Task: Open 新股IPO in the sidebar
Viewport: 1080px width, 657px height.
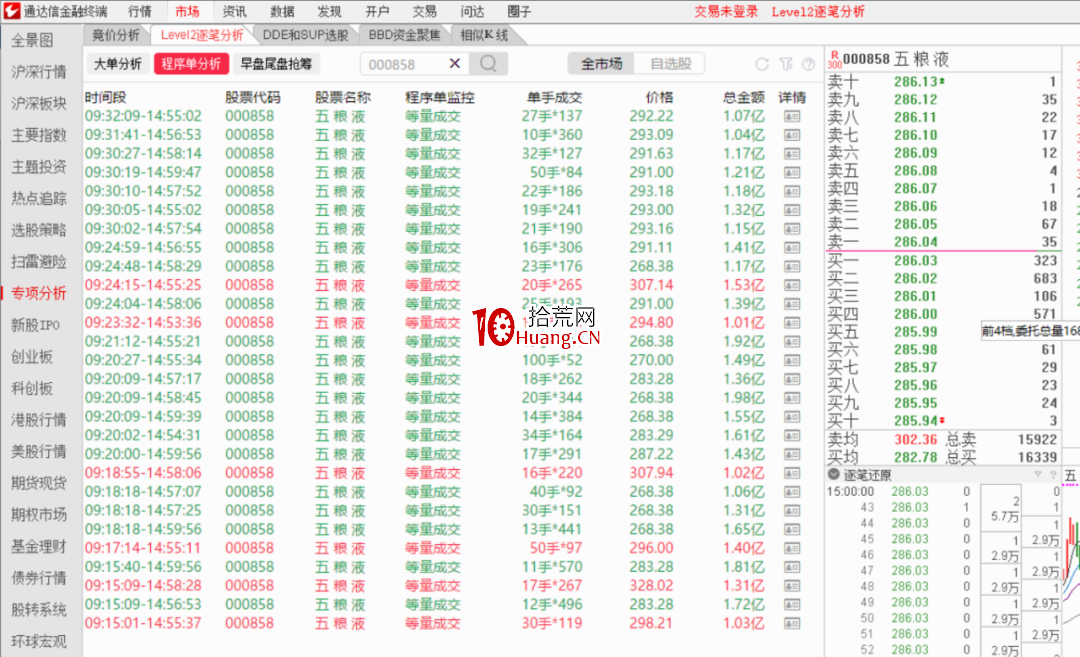Action: 35,325
